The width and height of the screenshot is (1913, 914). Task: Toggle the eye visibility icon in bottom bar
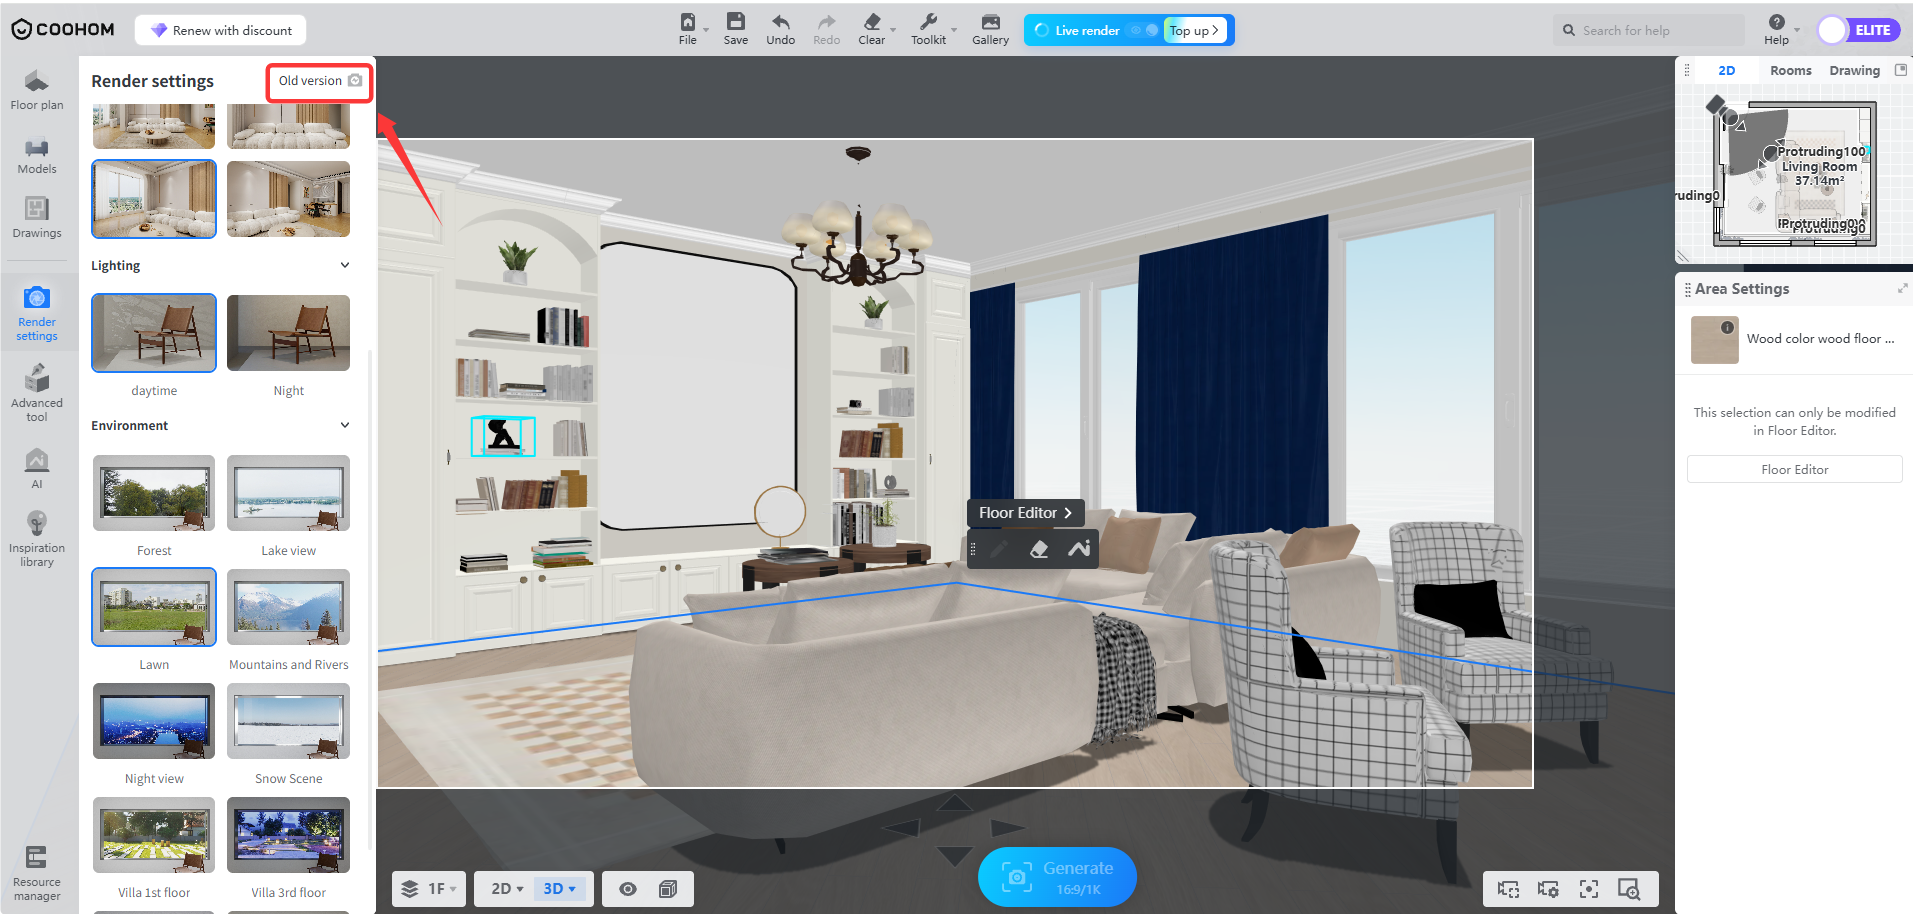628,889
